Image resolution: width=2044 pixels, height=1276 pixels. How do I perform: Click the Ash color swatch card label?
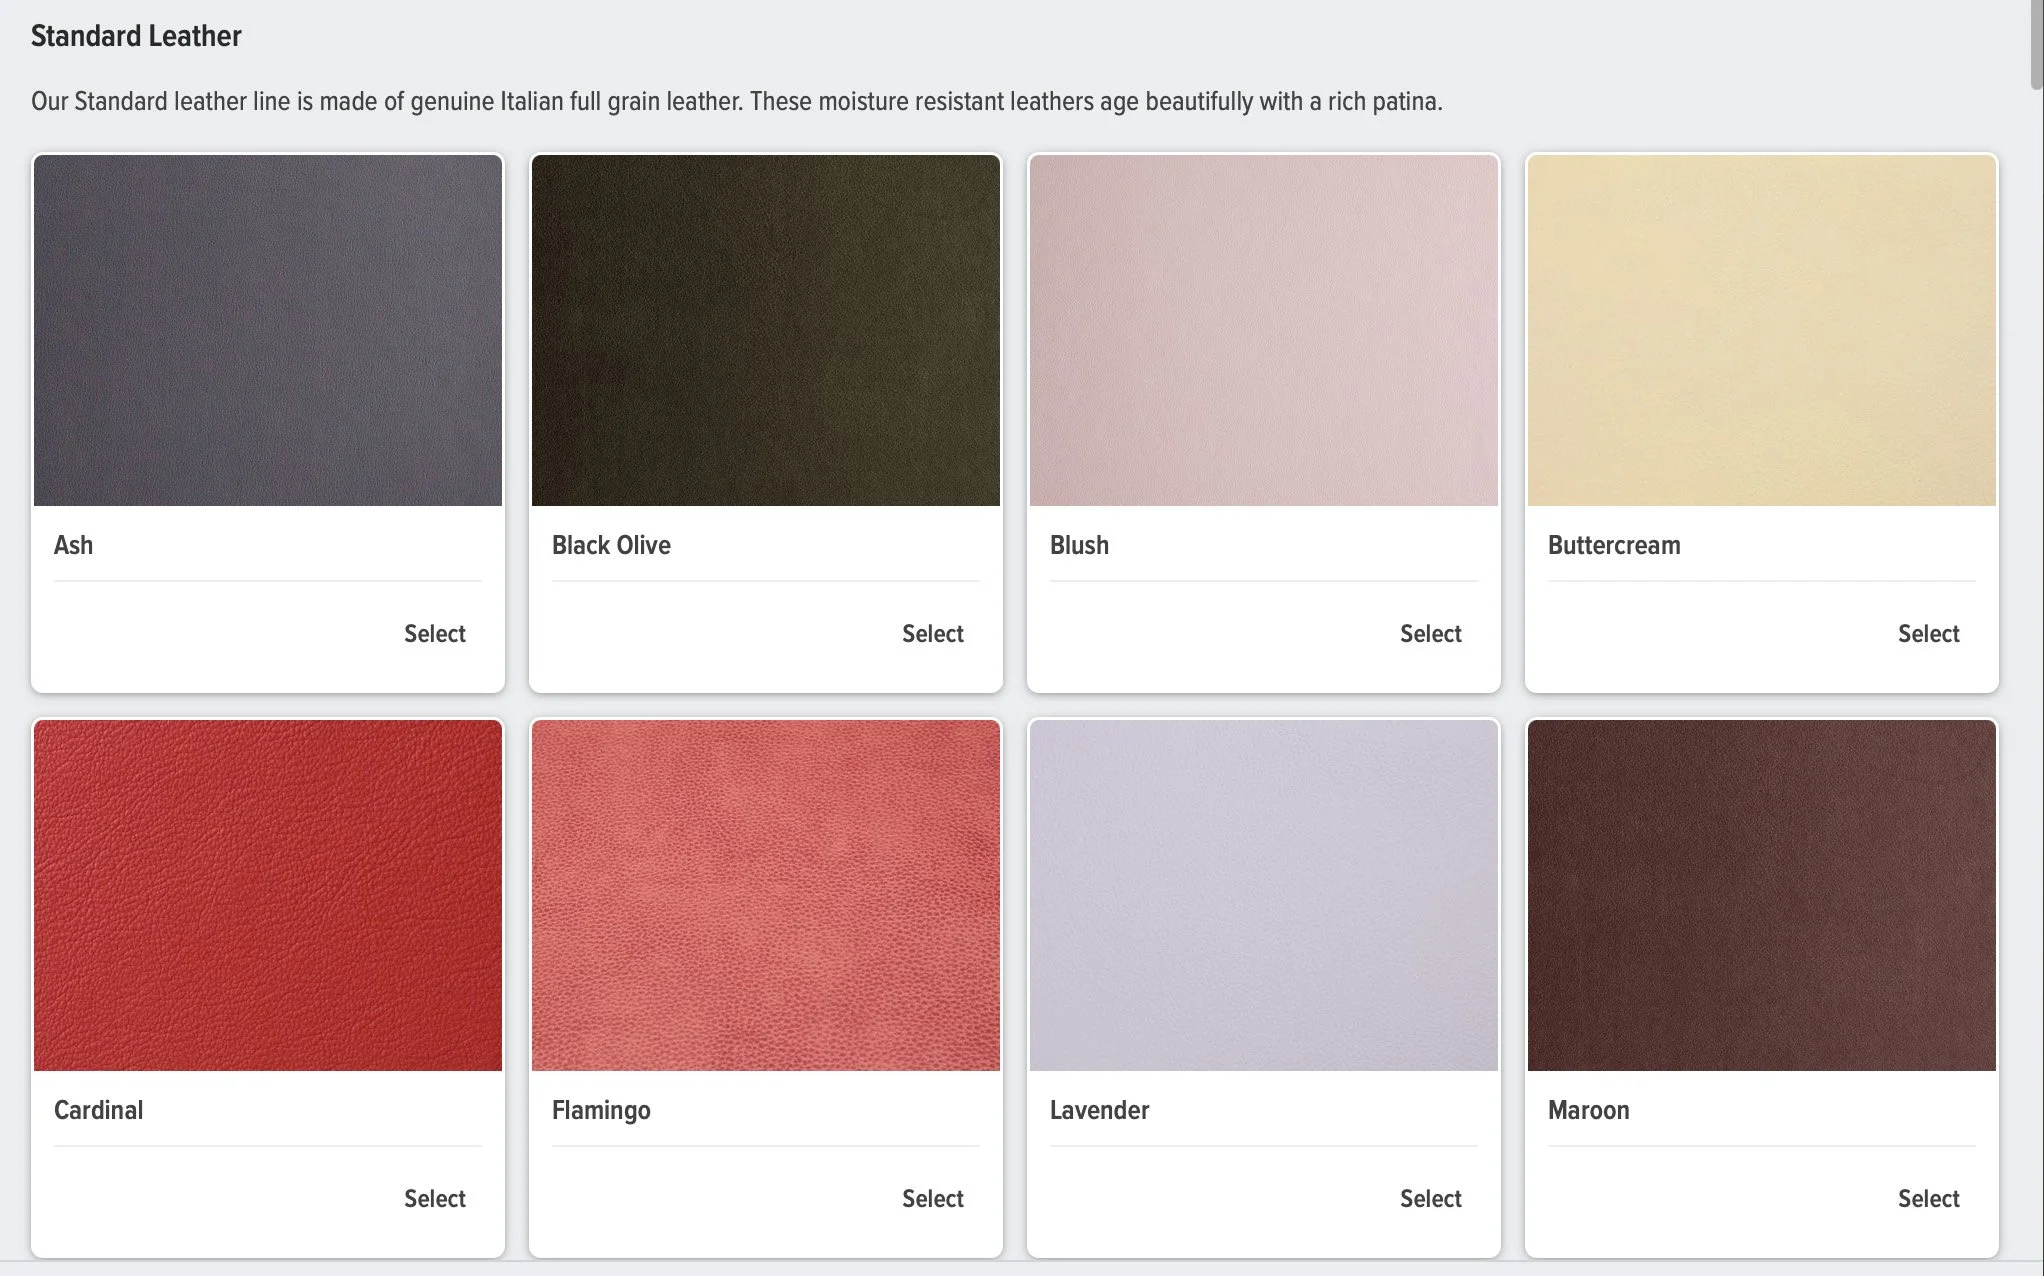pos(73,545)
